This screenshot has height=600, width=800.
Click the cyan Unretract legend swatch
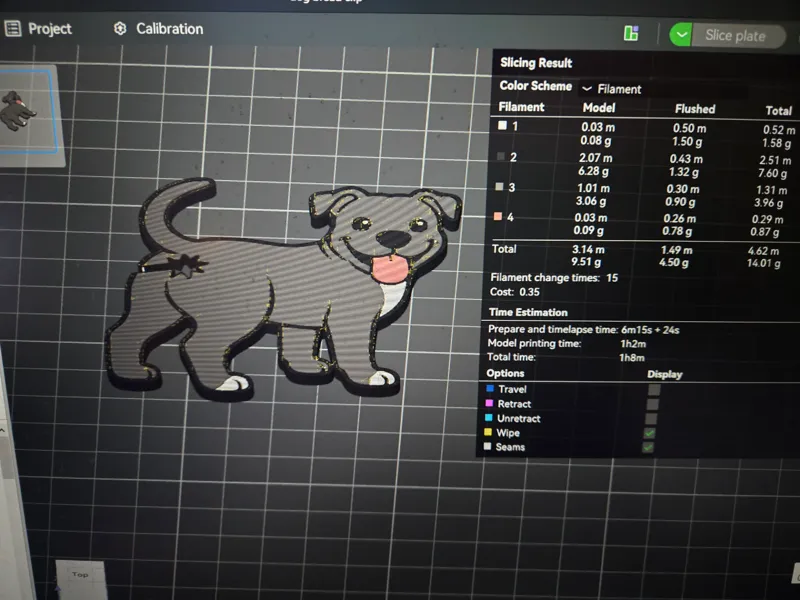point(489,417)
